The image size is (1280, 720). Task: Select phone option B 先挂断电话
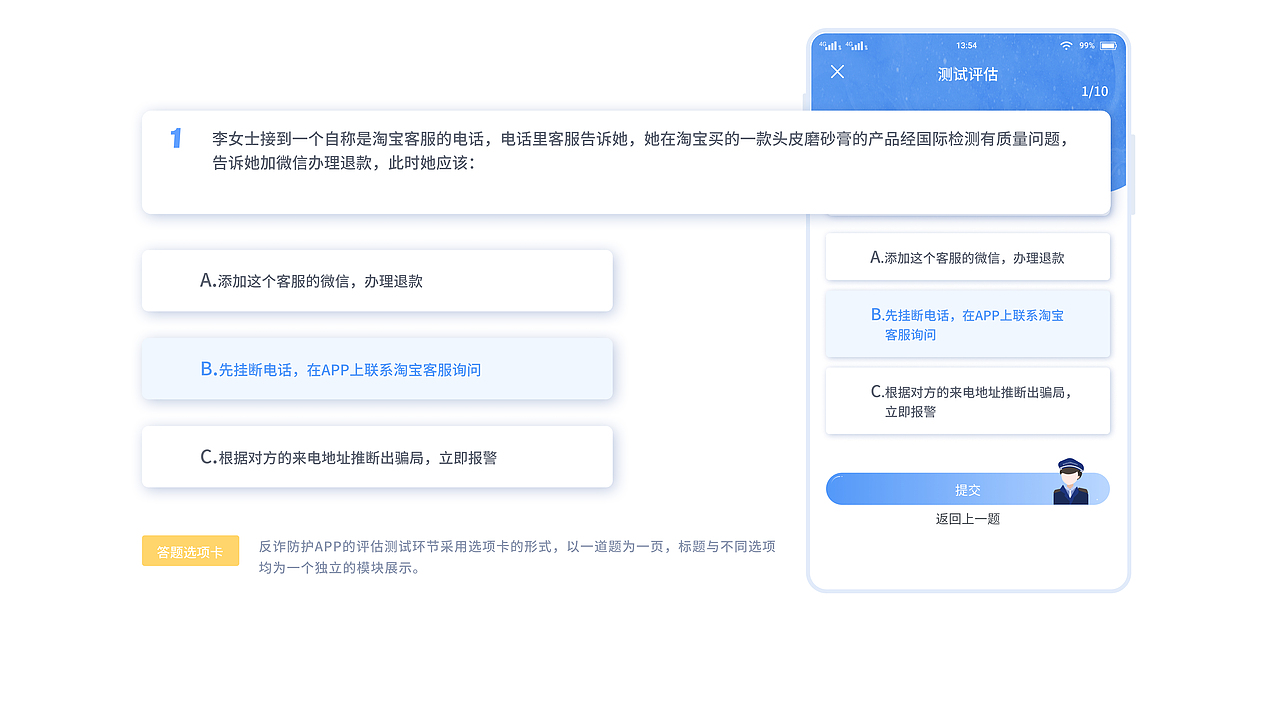coord(968,324)
